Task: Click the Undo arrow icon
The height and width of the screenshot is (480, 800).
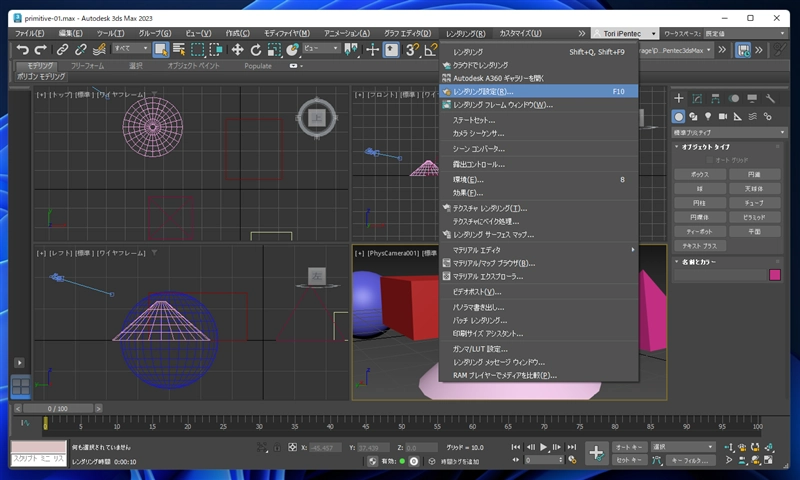Action: tap(22, 49)
